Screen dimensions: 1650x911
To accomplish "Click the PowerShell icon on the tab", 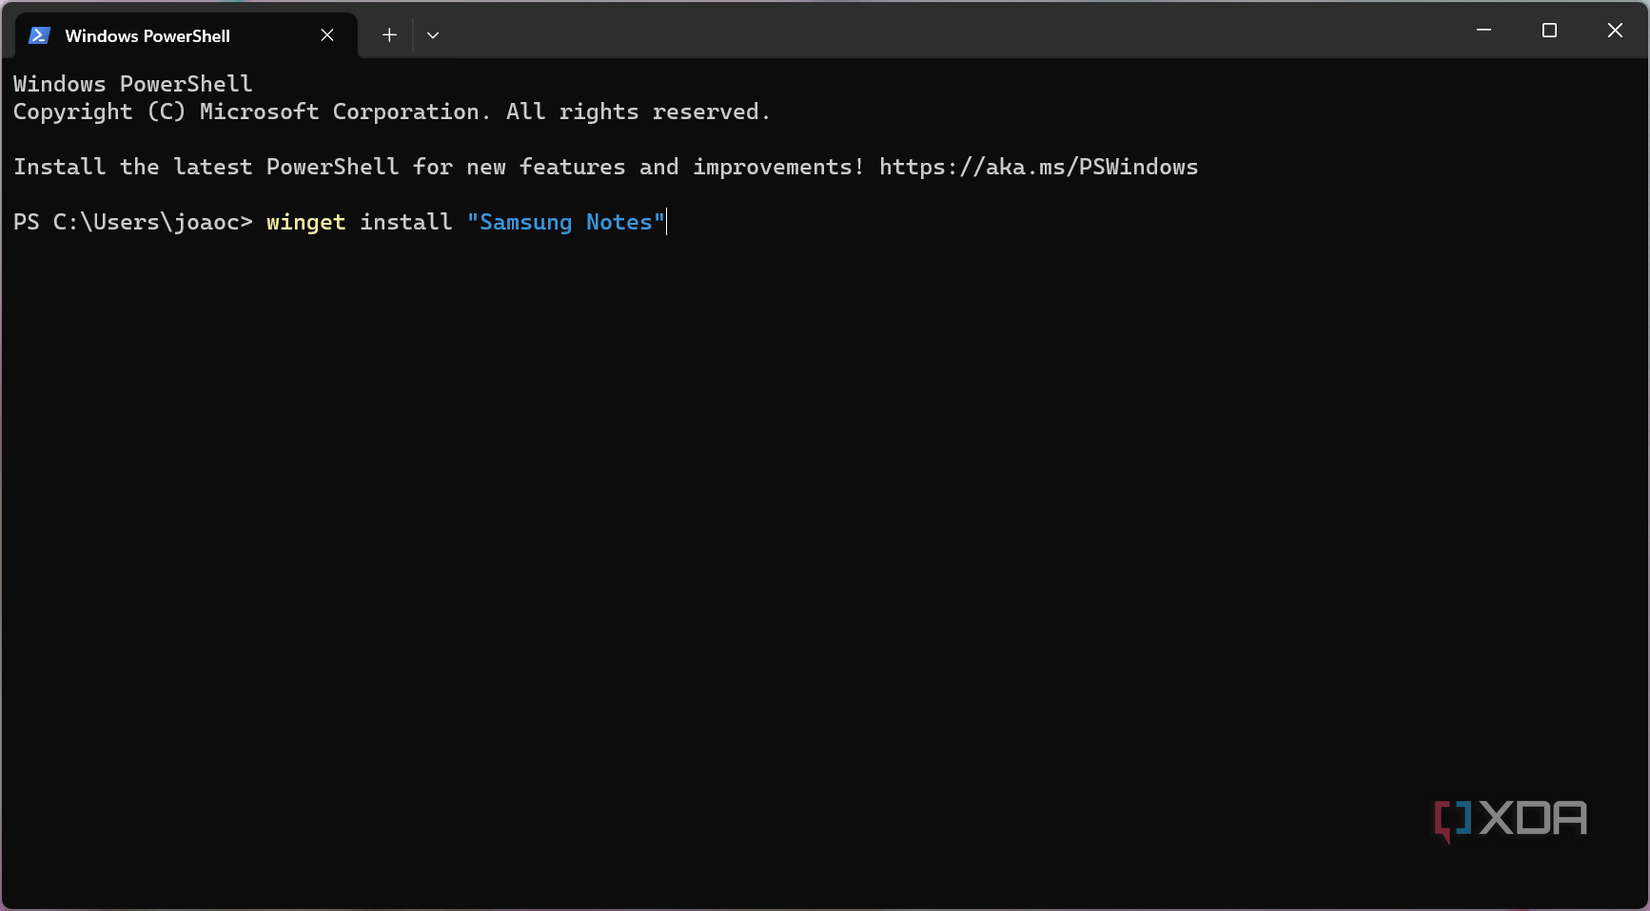I will (x=39, y=35).
